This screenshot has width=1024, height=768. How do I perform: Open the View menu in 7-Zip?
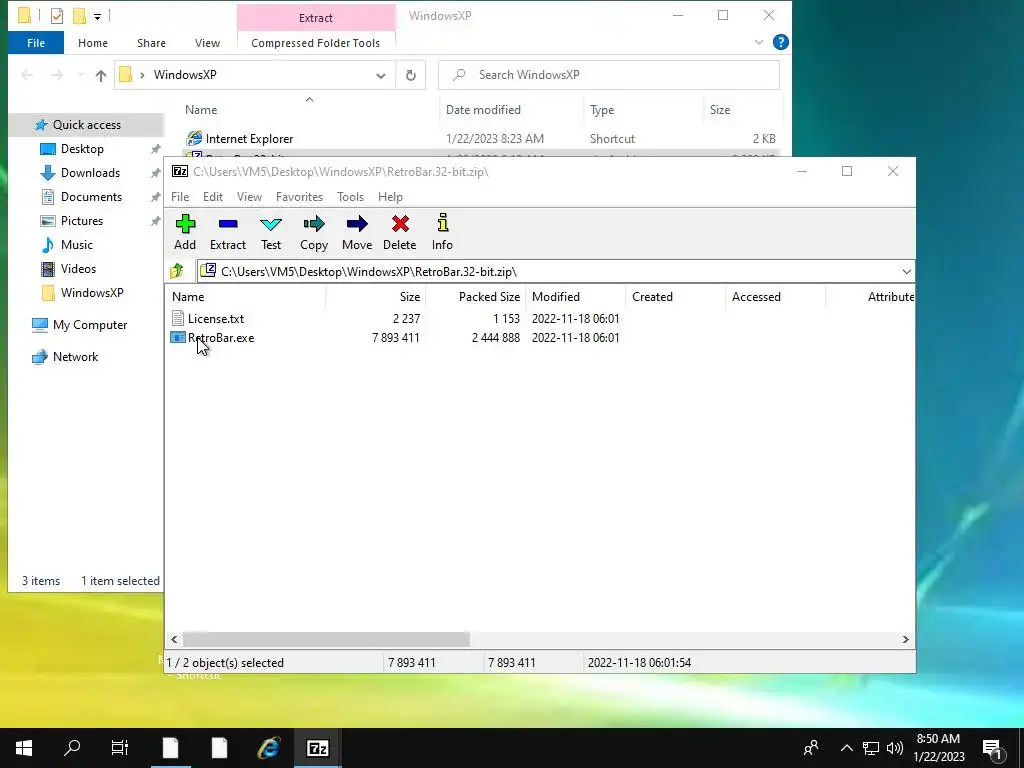pos(249,197)
